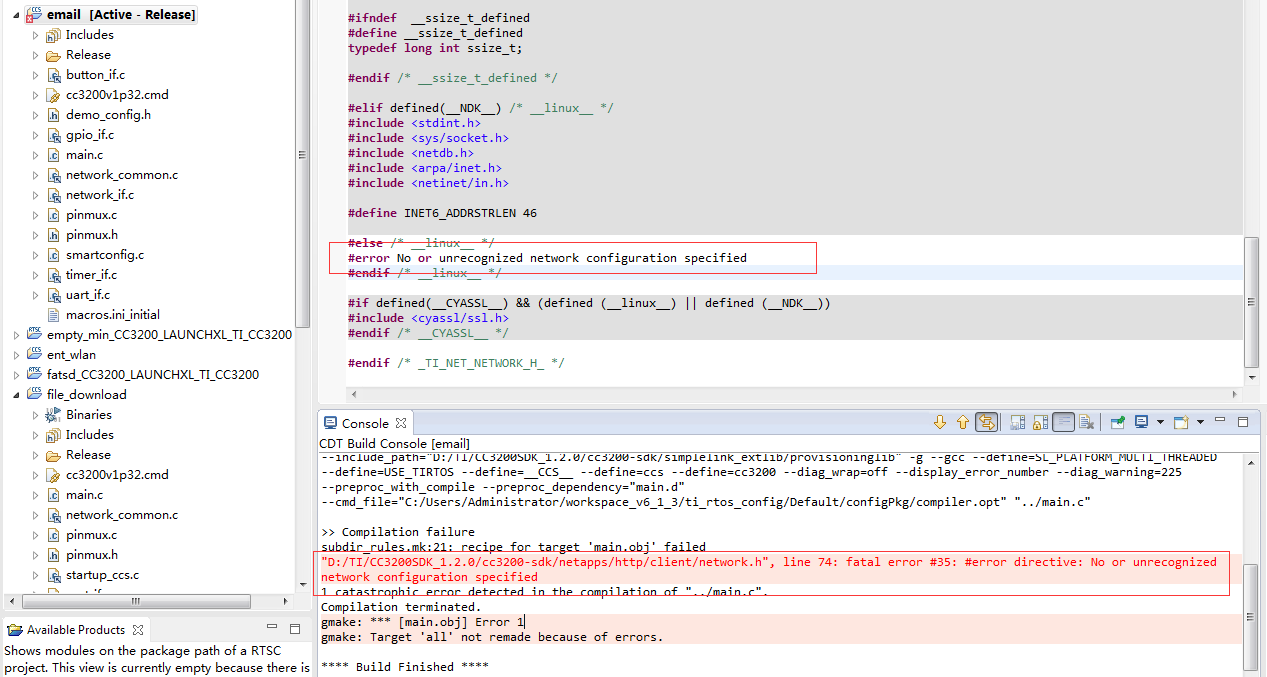Click Binaries folder icon in file_download
Viewport: 1267px width, 677px height.
[x=53, y=415]
